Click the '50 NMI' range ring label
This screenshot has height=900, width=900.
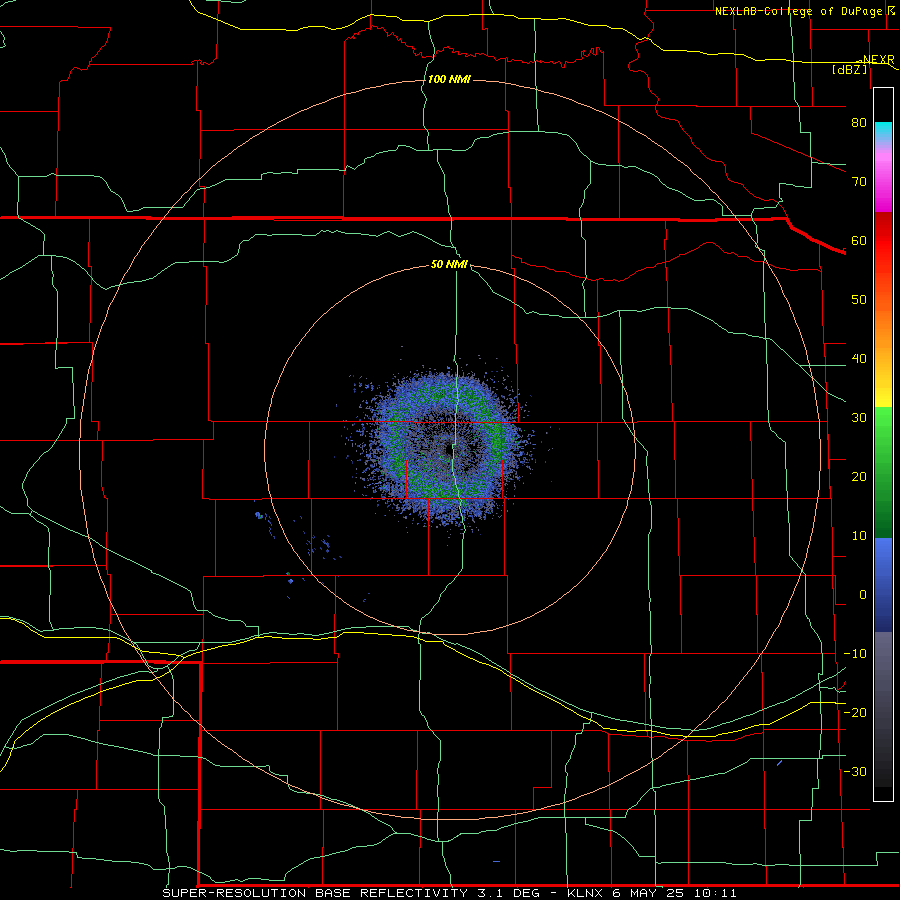point(449,264)
